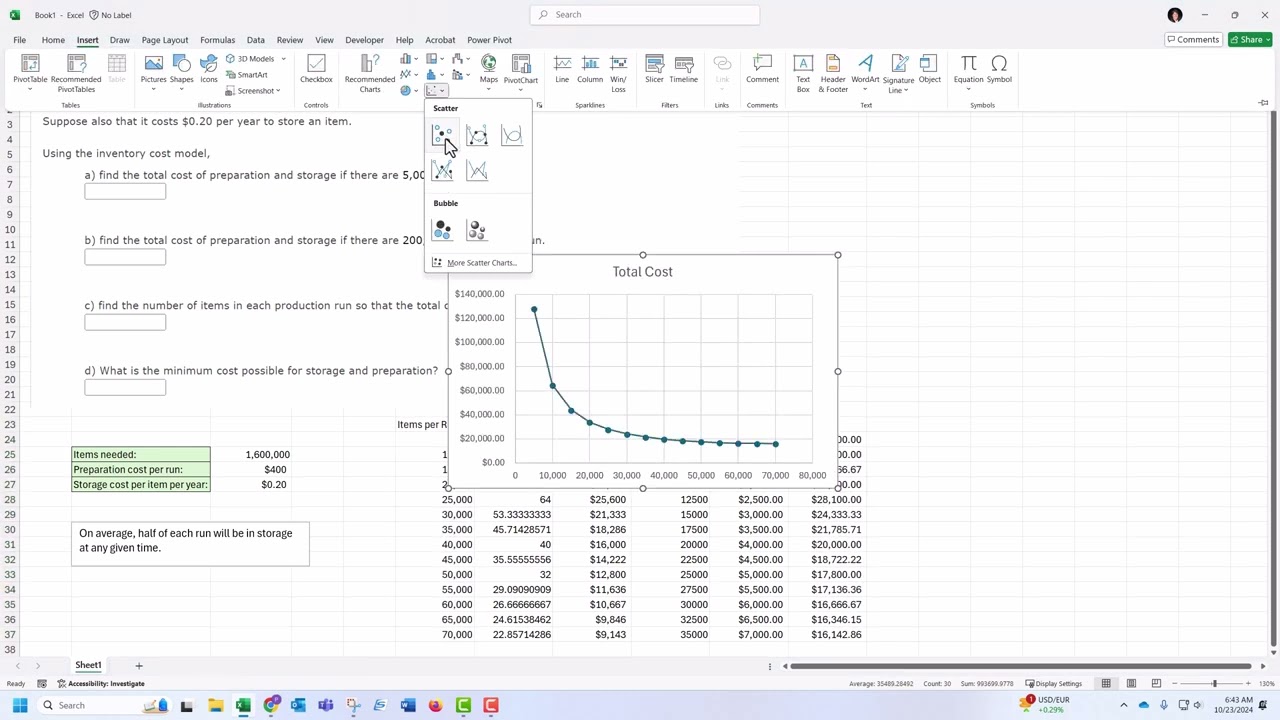Image resolution: width=1280 pixels, height=720 pixels.
Task: Click the answer box for part a
Action: pos(125,191)
